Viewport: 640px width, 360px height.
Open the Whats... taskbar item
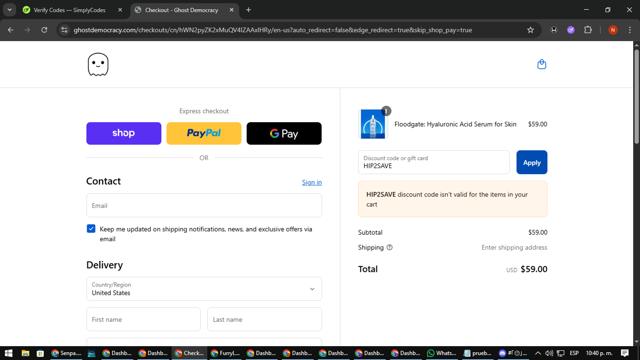[x=441, y=353]
